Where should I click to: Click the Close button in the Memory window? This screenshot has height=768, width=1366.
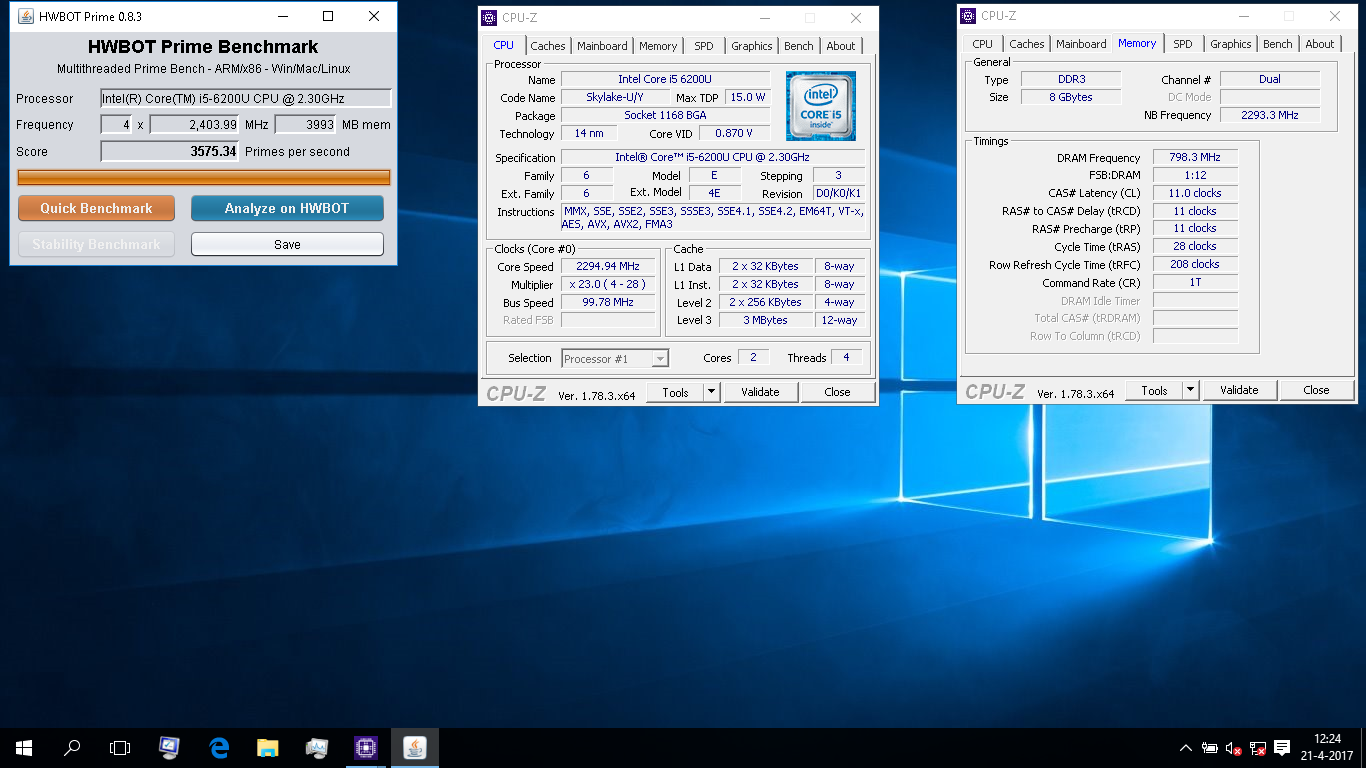pyautogui.click(x=1317, y=390)
